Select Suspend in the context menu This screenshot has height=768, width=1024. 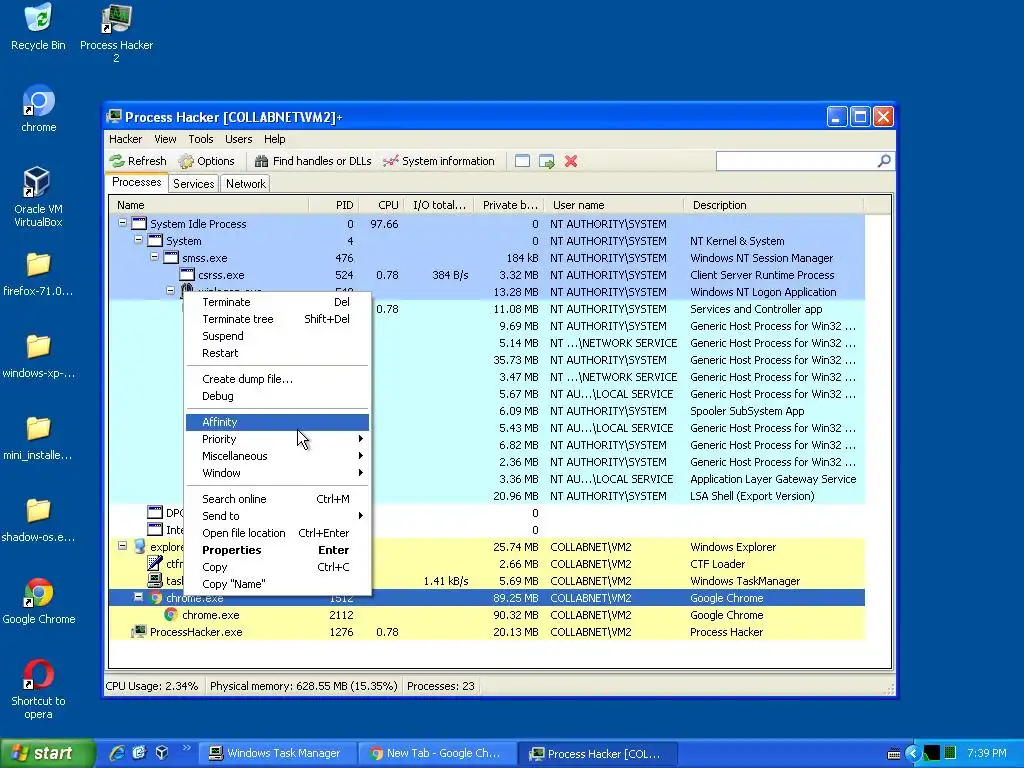pos(277,336)
